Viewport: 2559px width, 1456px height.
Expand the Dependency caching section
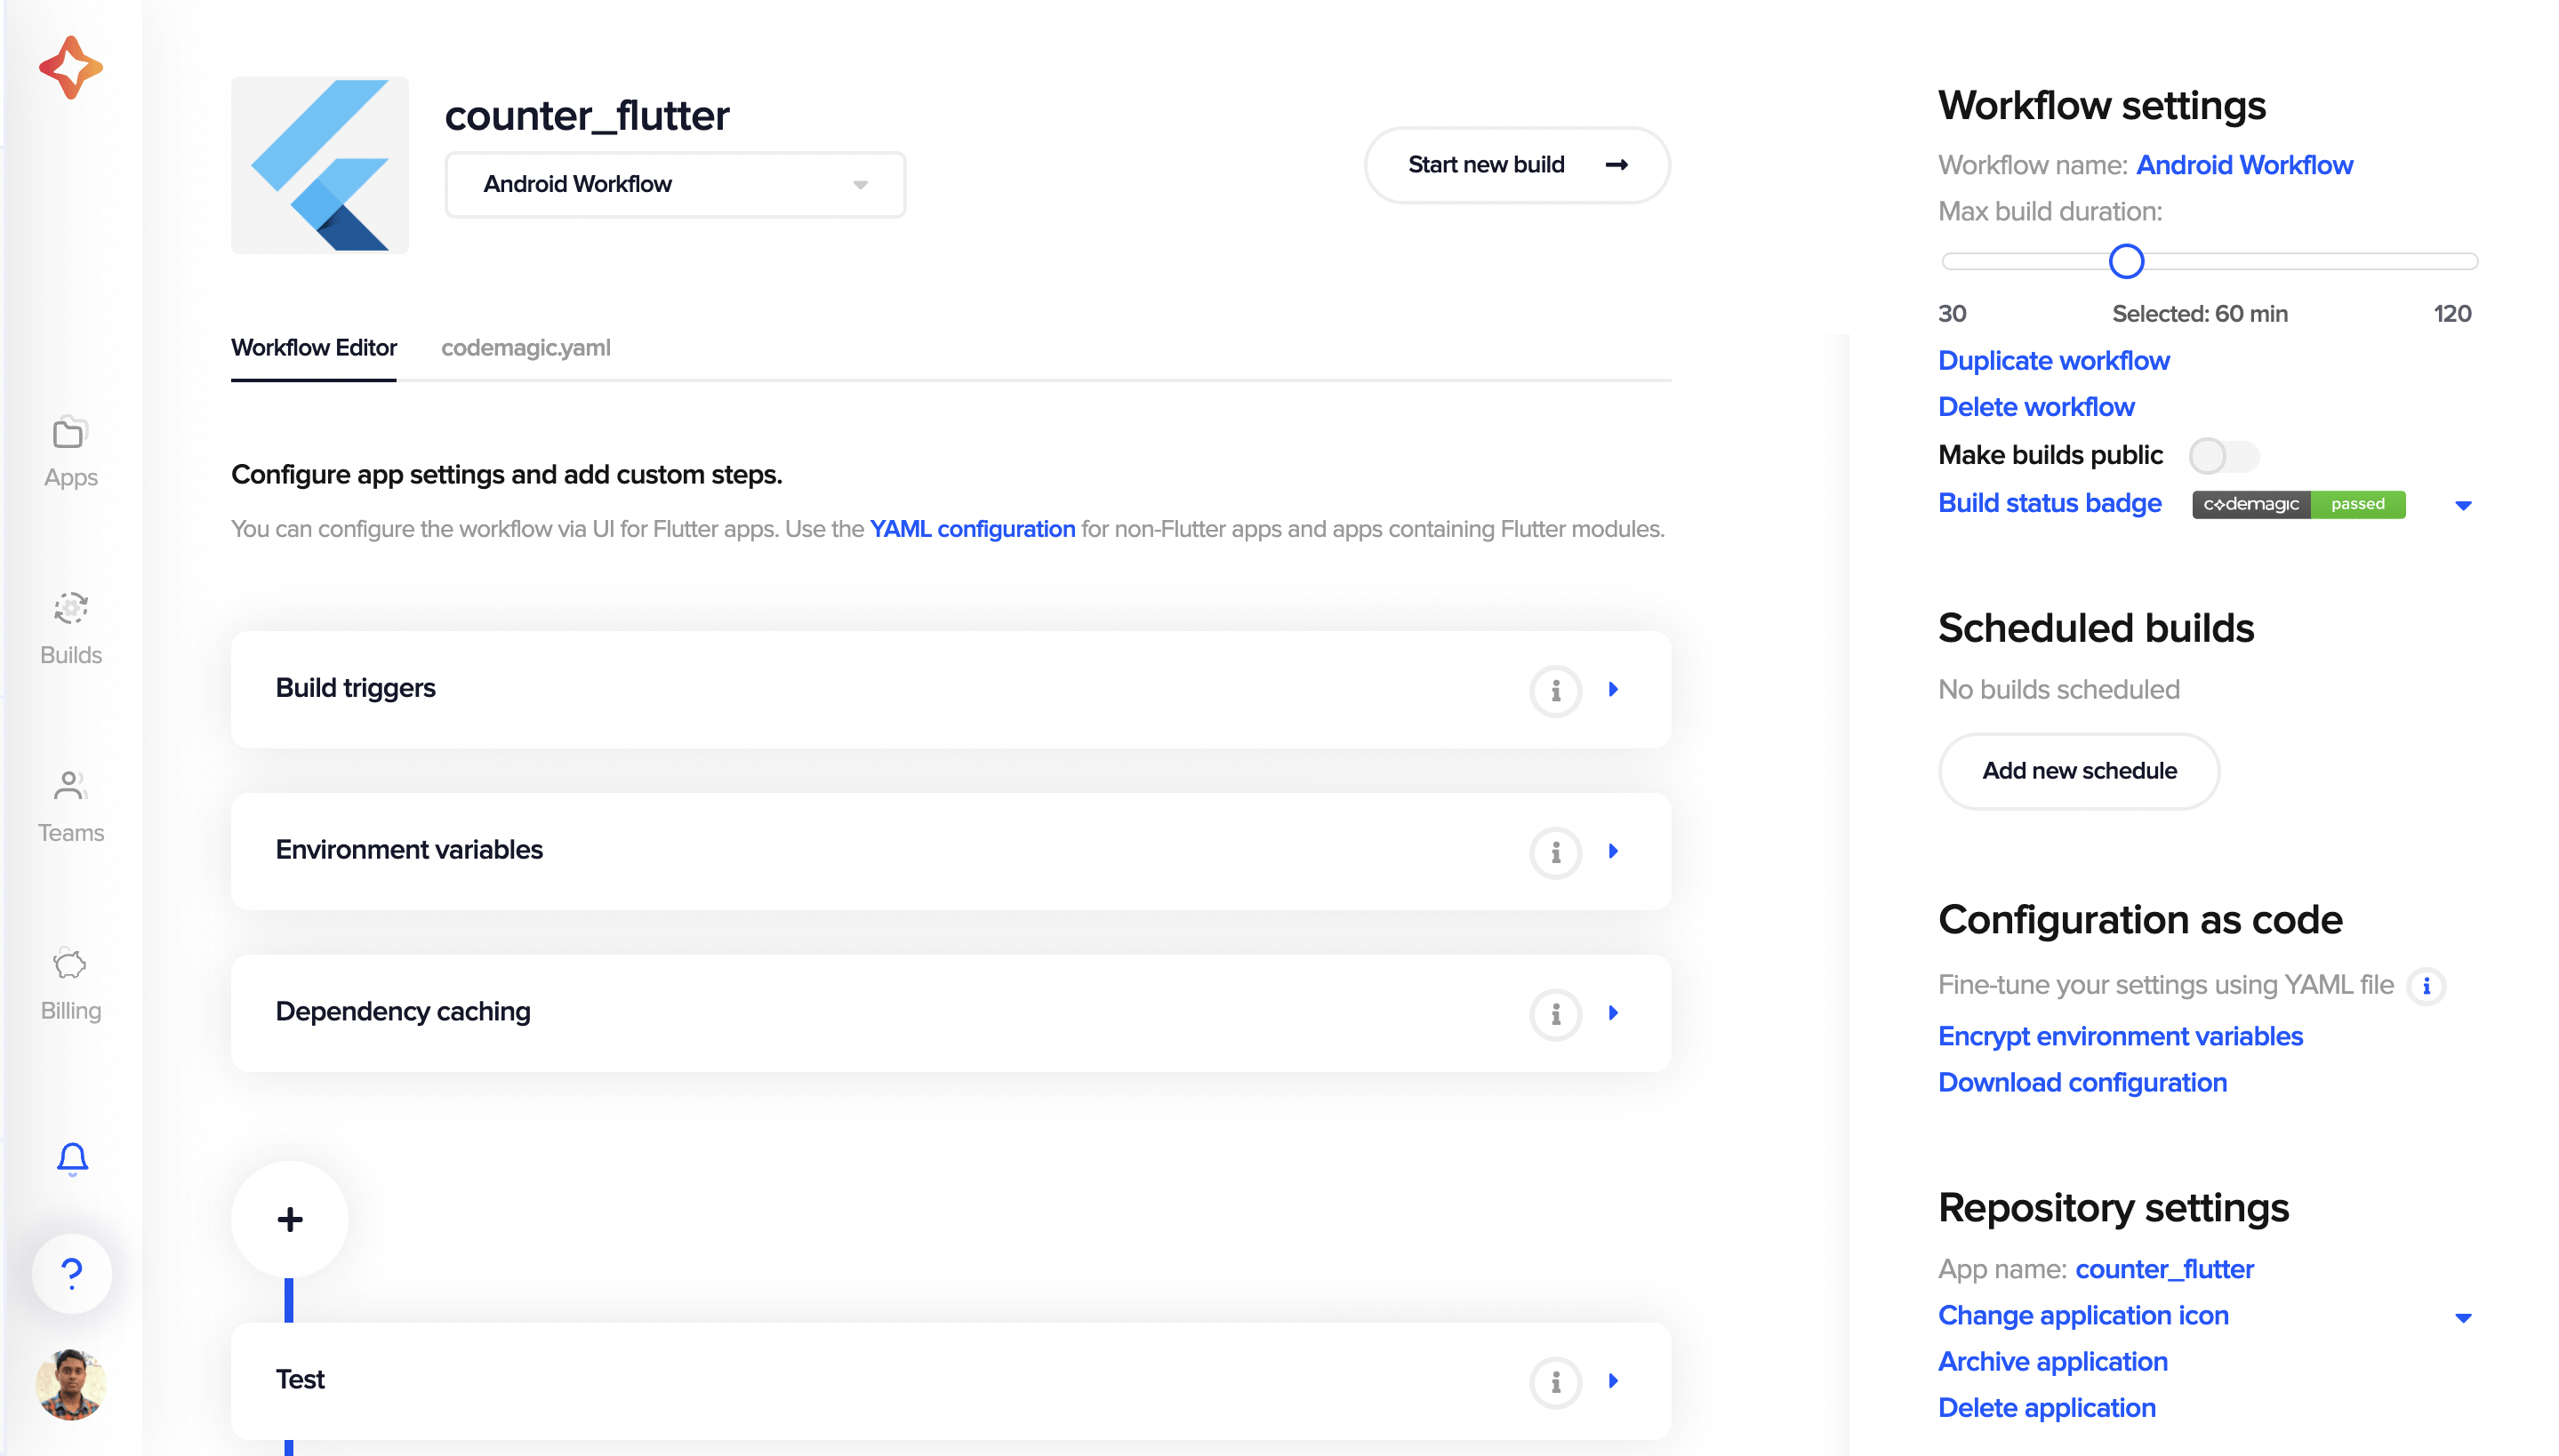pyautogui.click(x=1613, y=1014)
